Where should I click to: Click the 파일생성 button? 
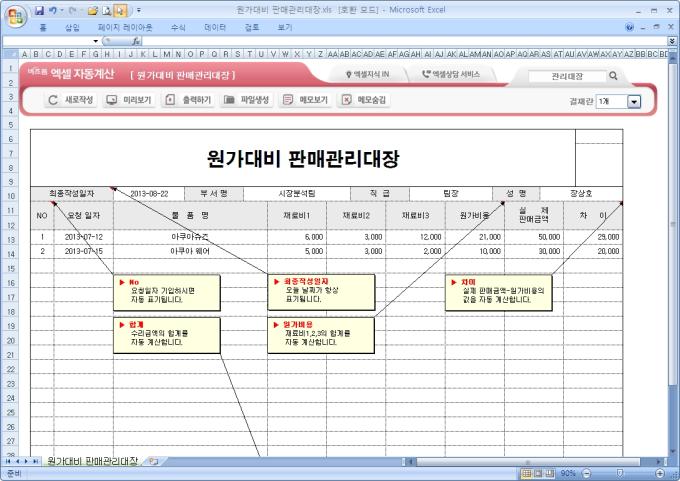click(246, 100)
